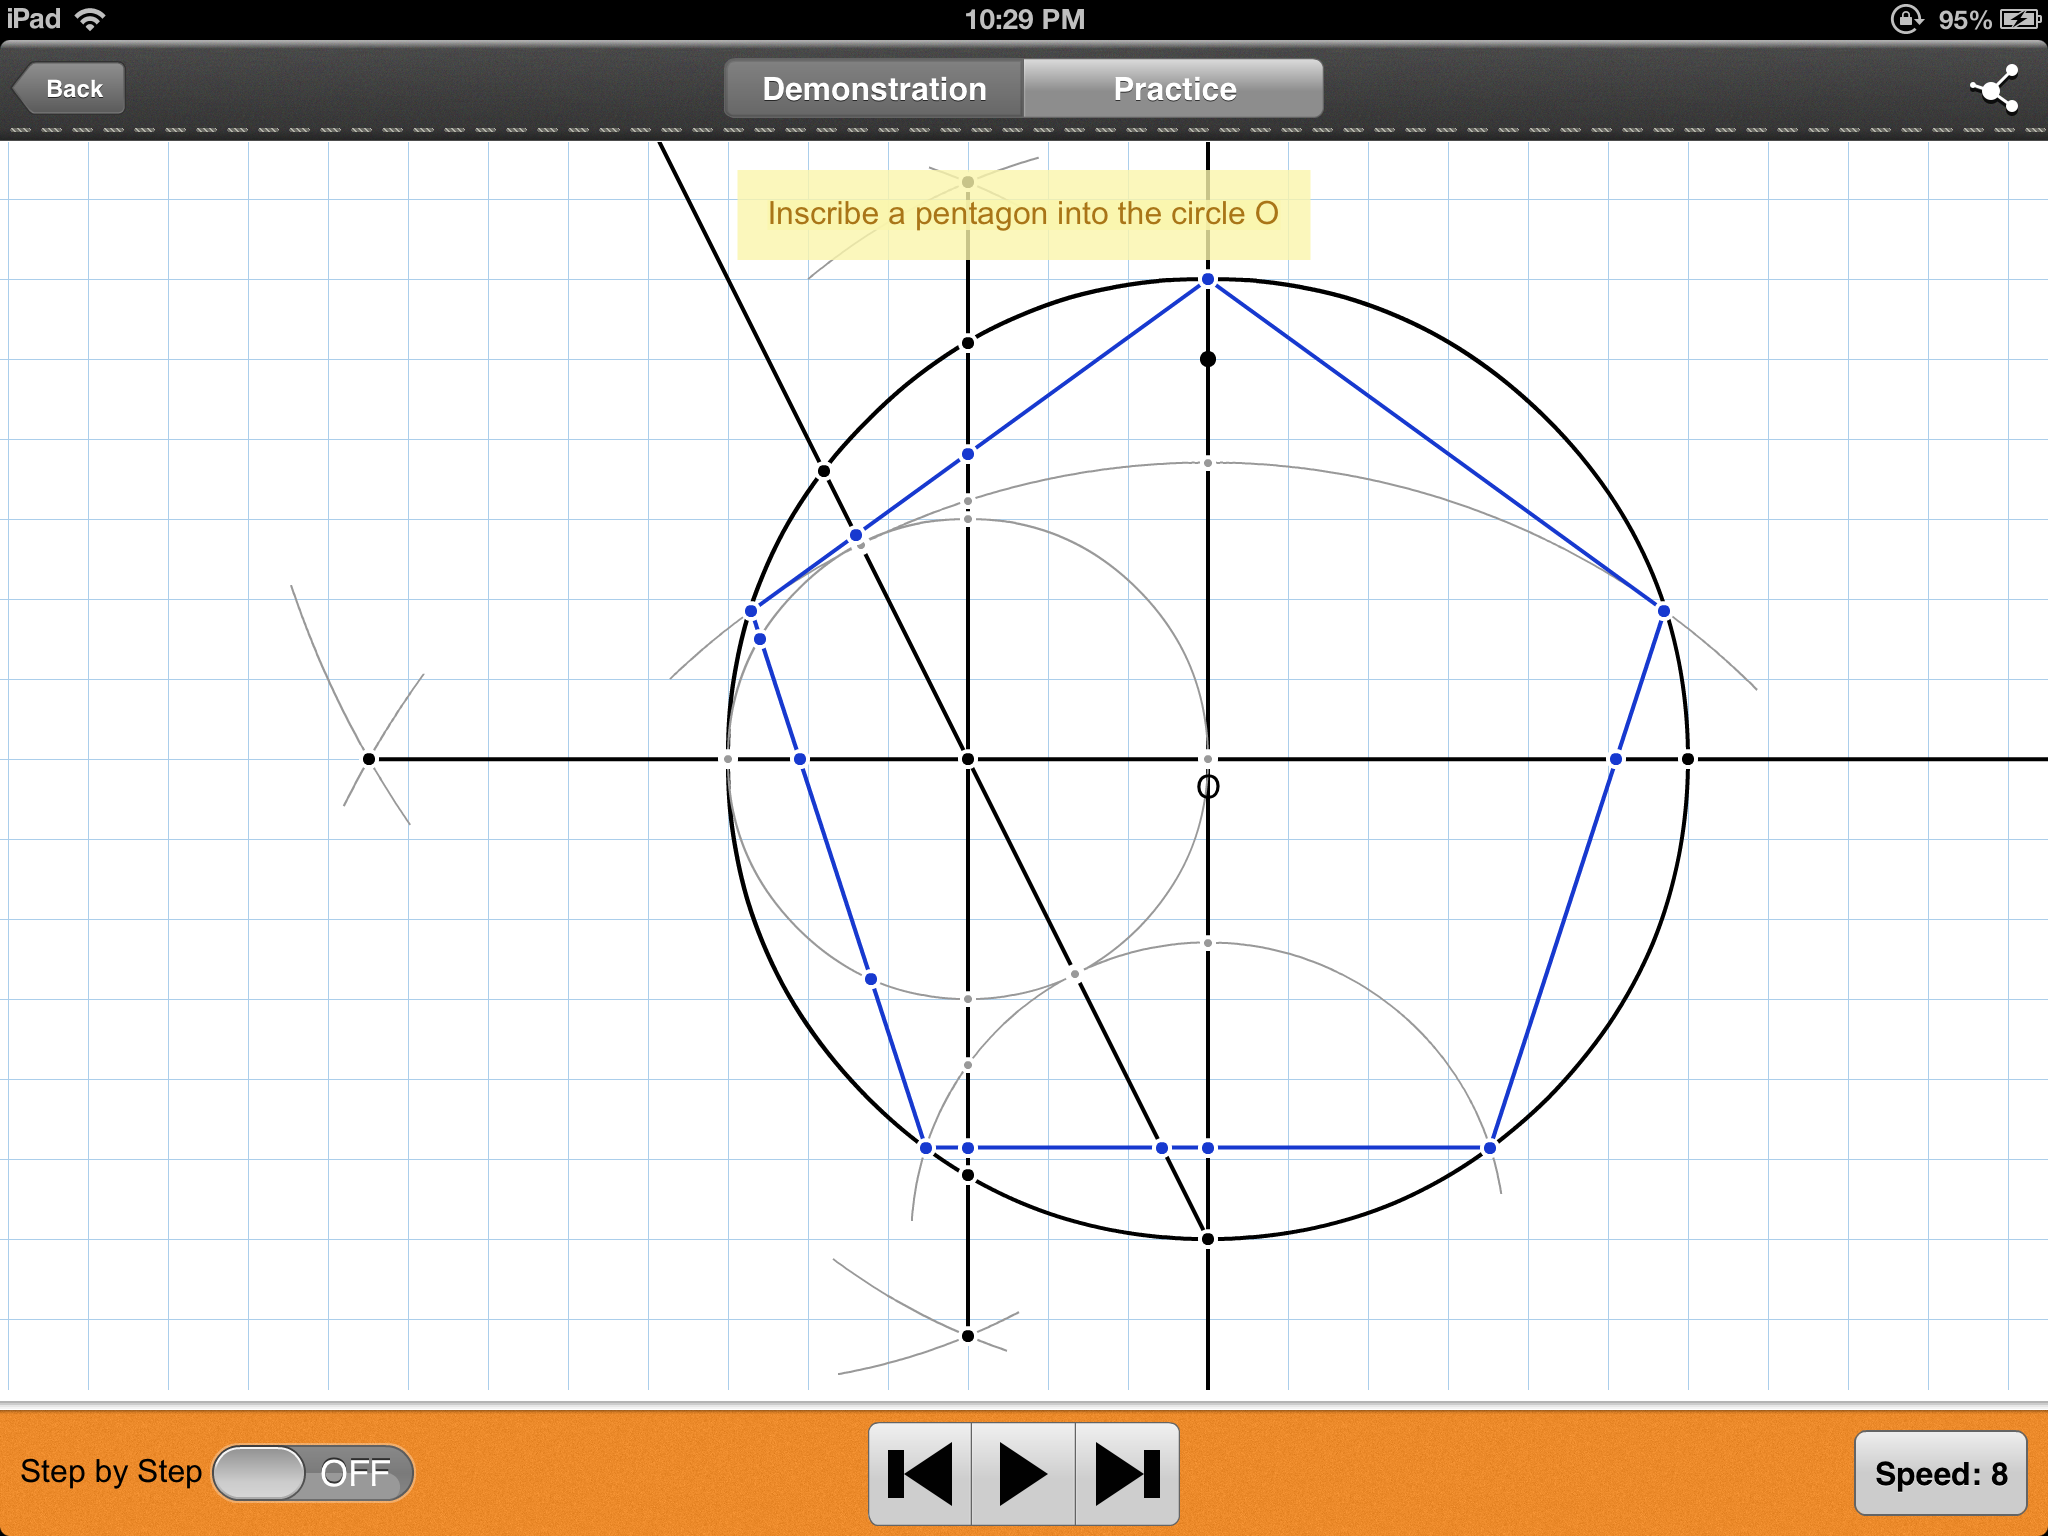Click the circle center point O
Image resolution: width=2048 pixels, height=1536 pixels.
click(1208, 760)
